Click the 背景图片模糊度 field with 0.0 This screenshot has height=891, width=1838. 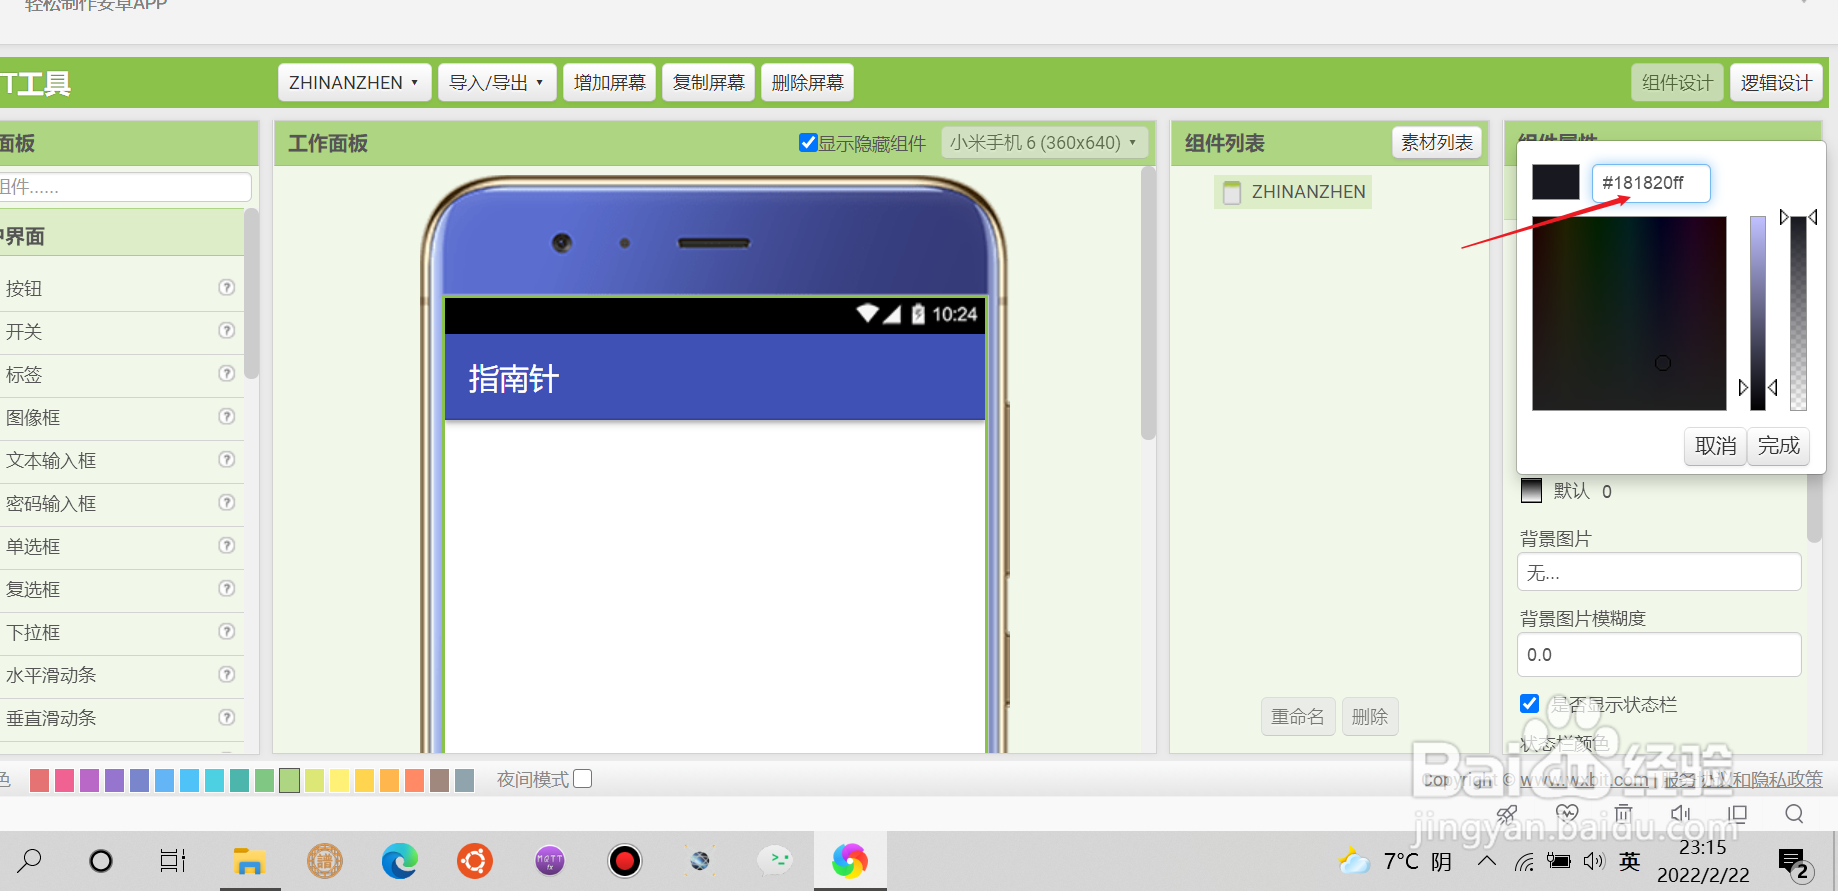[1659, 654]
